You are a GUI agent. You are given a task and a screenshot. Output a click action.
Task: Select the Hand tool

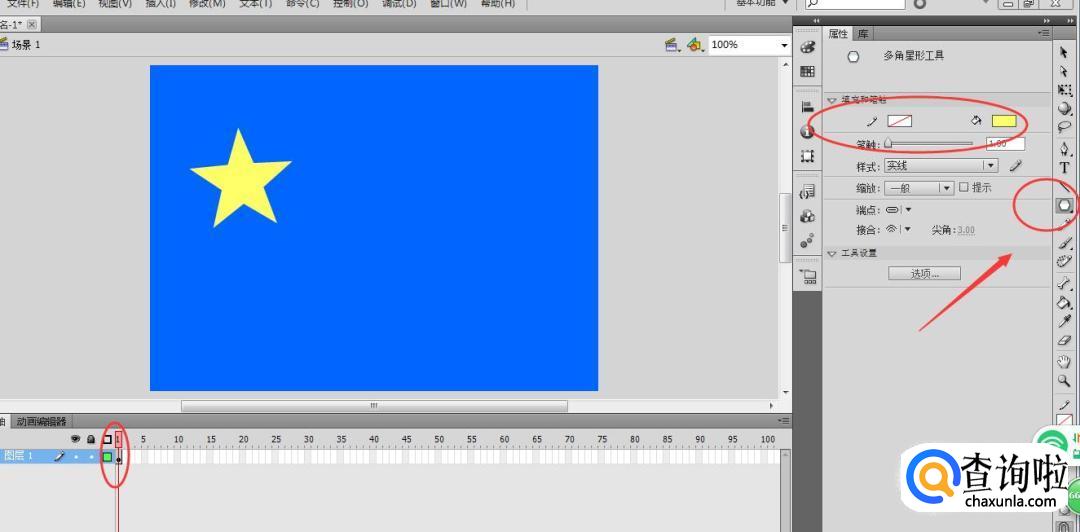(1065, 361)
